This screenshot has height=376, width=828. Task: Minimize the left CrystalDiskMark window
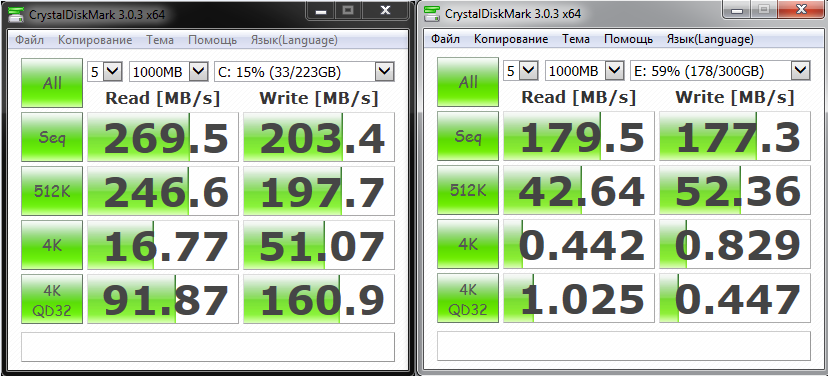pyautogui.click(x=320, y=10)
